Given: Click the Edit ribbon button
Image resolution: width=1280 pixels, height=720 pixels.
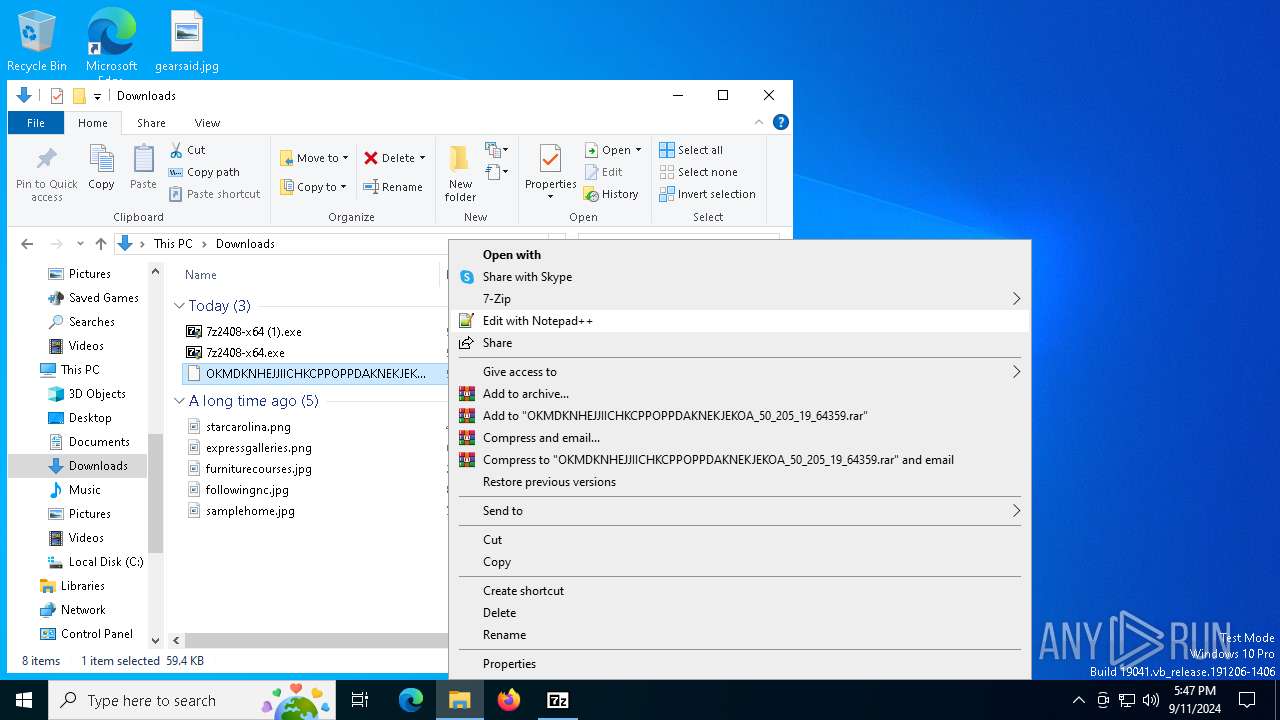Looking at the screenshot, I should click(x=604, y=172).
